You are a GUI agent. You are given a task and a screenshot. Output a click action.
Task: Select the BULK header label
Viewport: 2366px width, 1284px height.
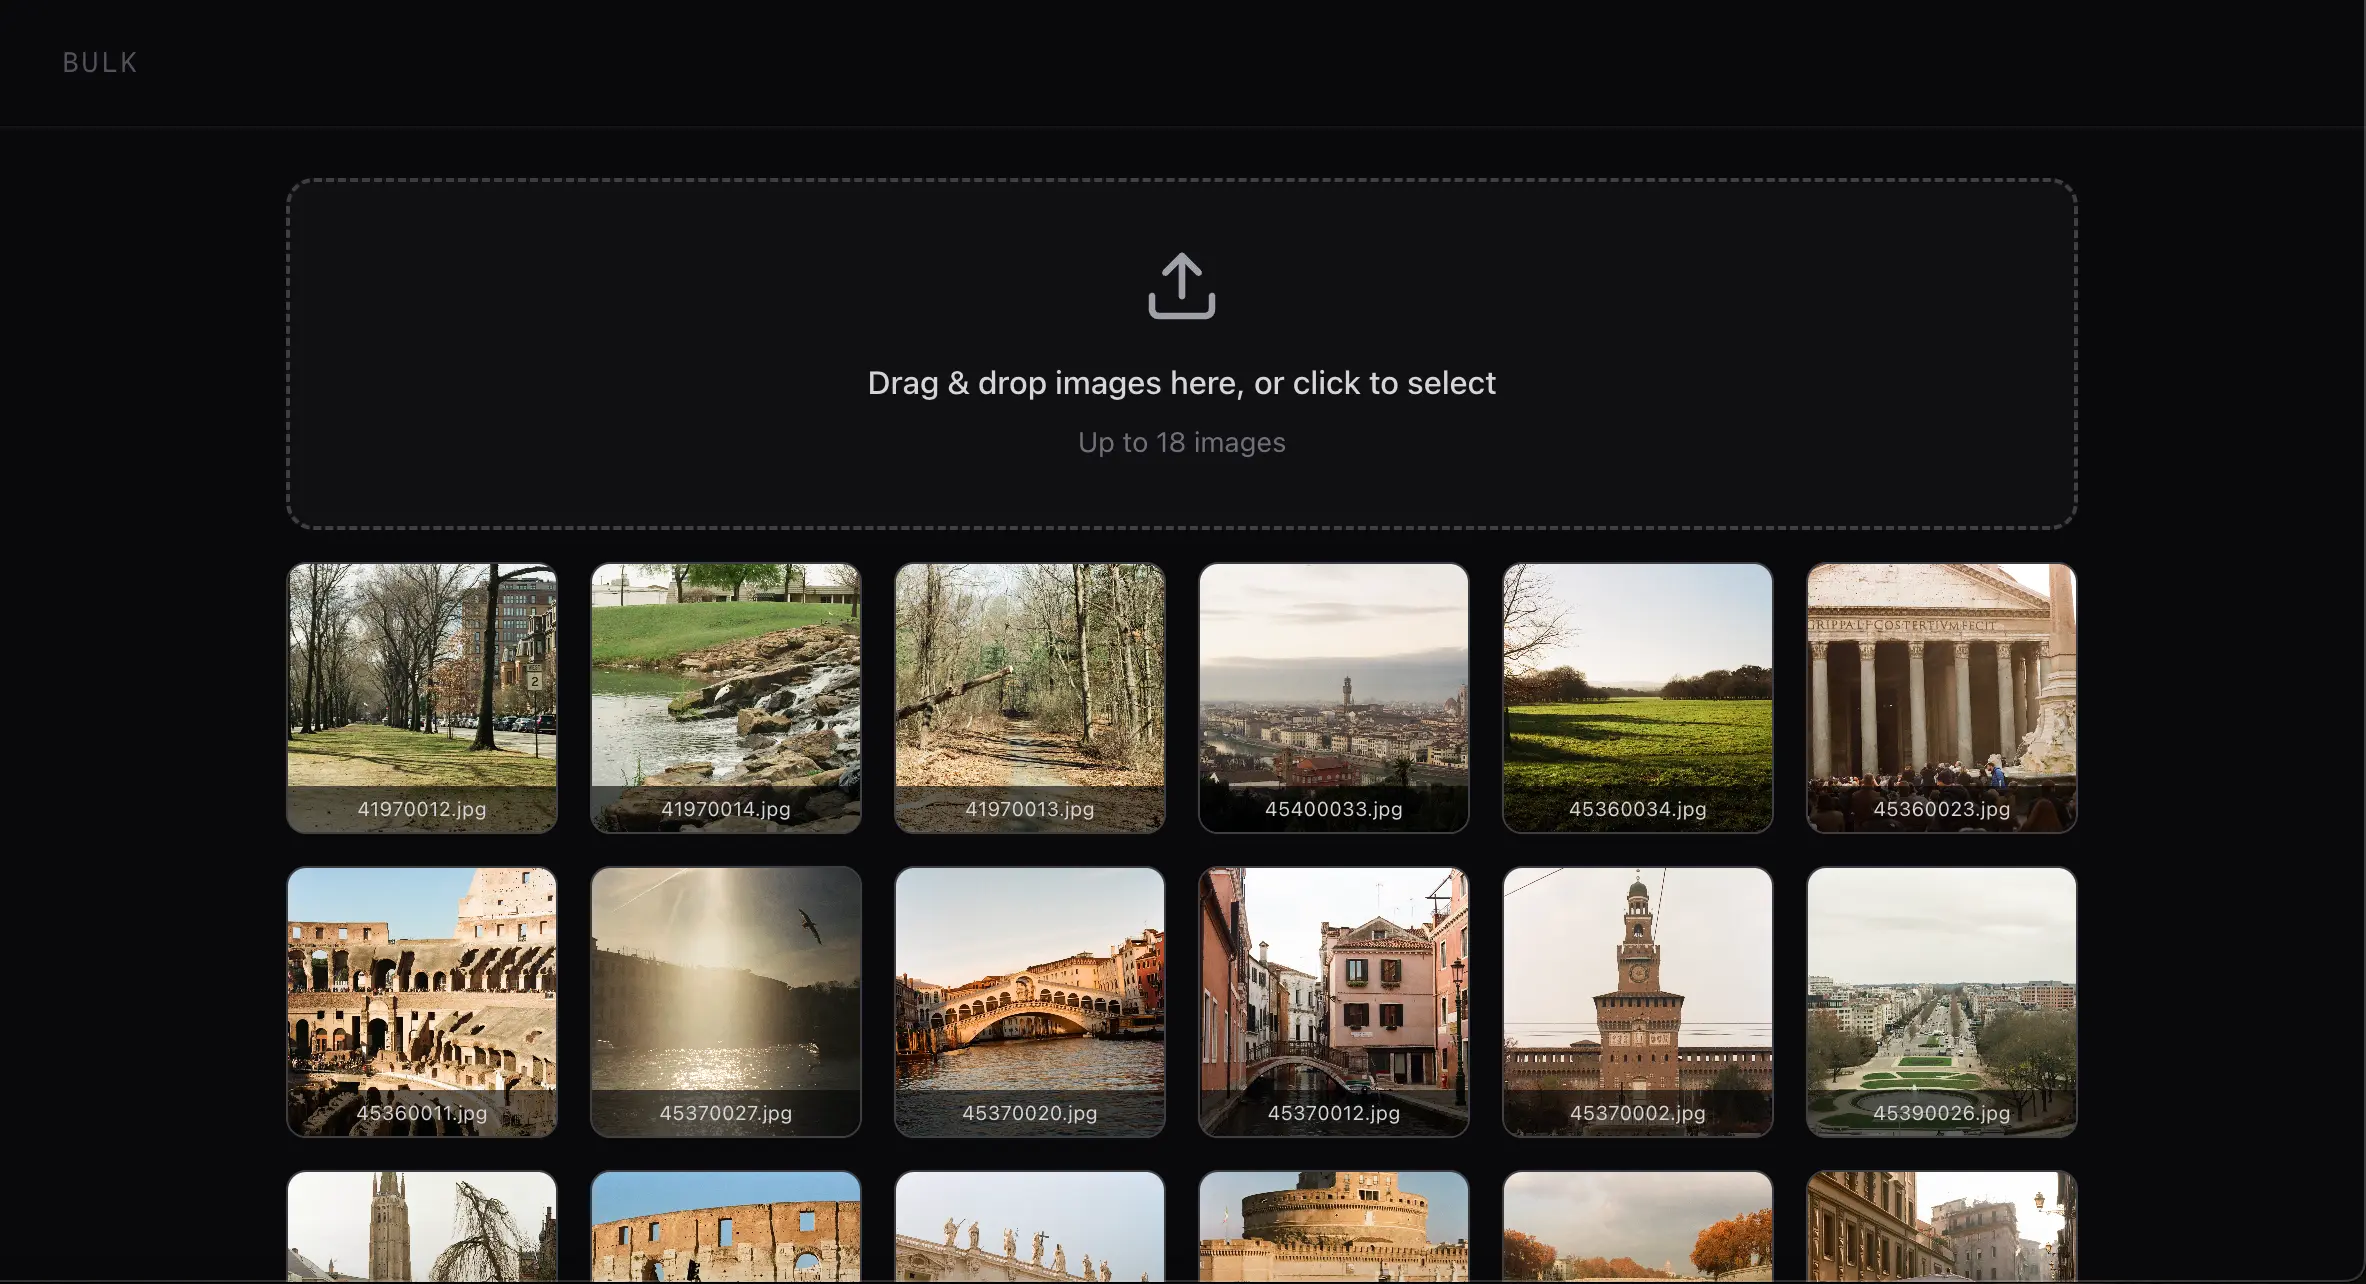(99, 62)
